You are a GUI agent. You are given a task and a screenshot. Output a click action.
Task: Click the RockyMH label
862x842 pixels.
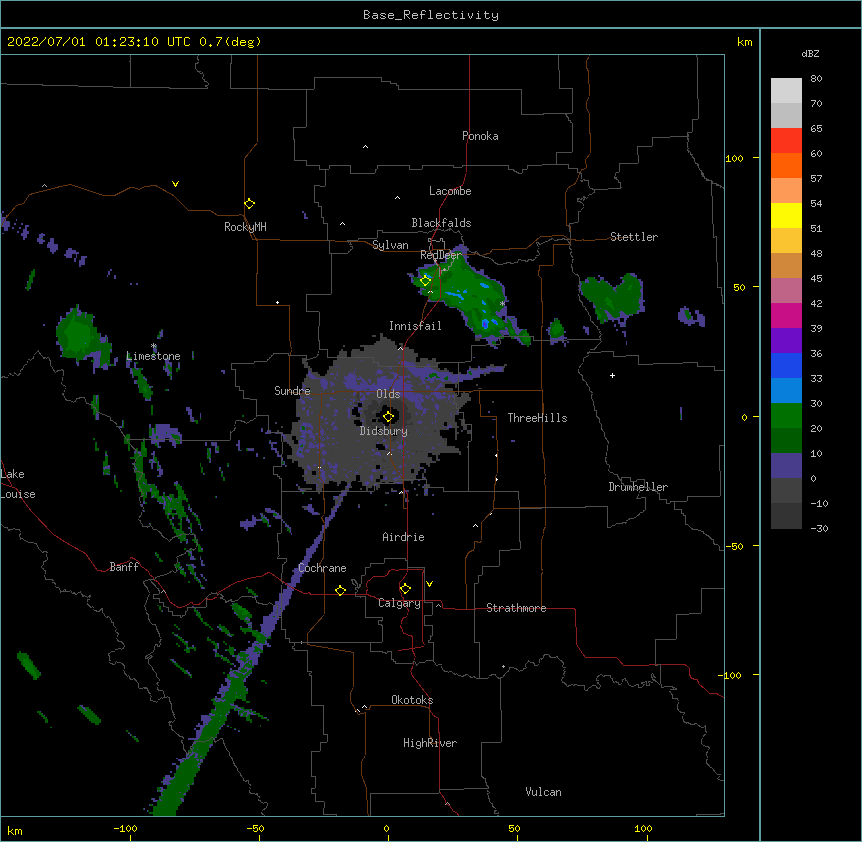245,227
